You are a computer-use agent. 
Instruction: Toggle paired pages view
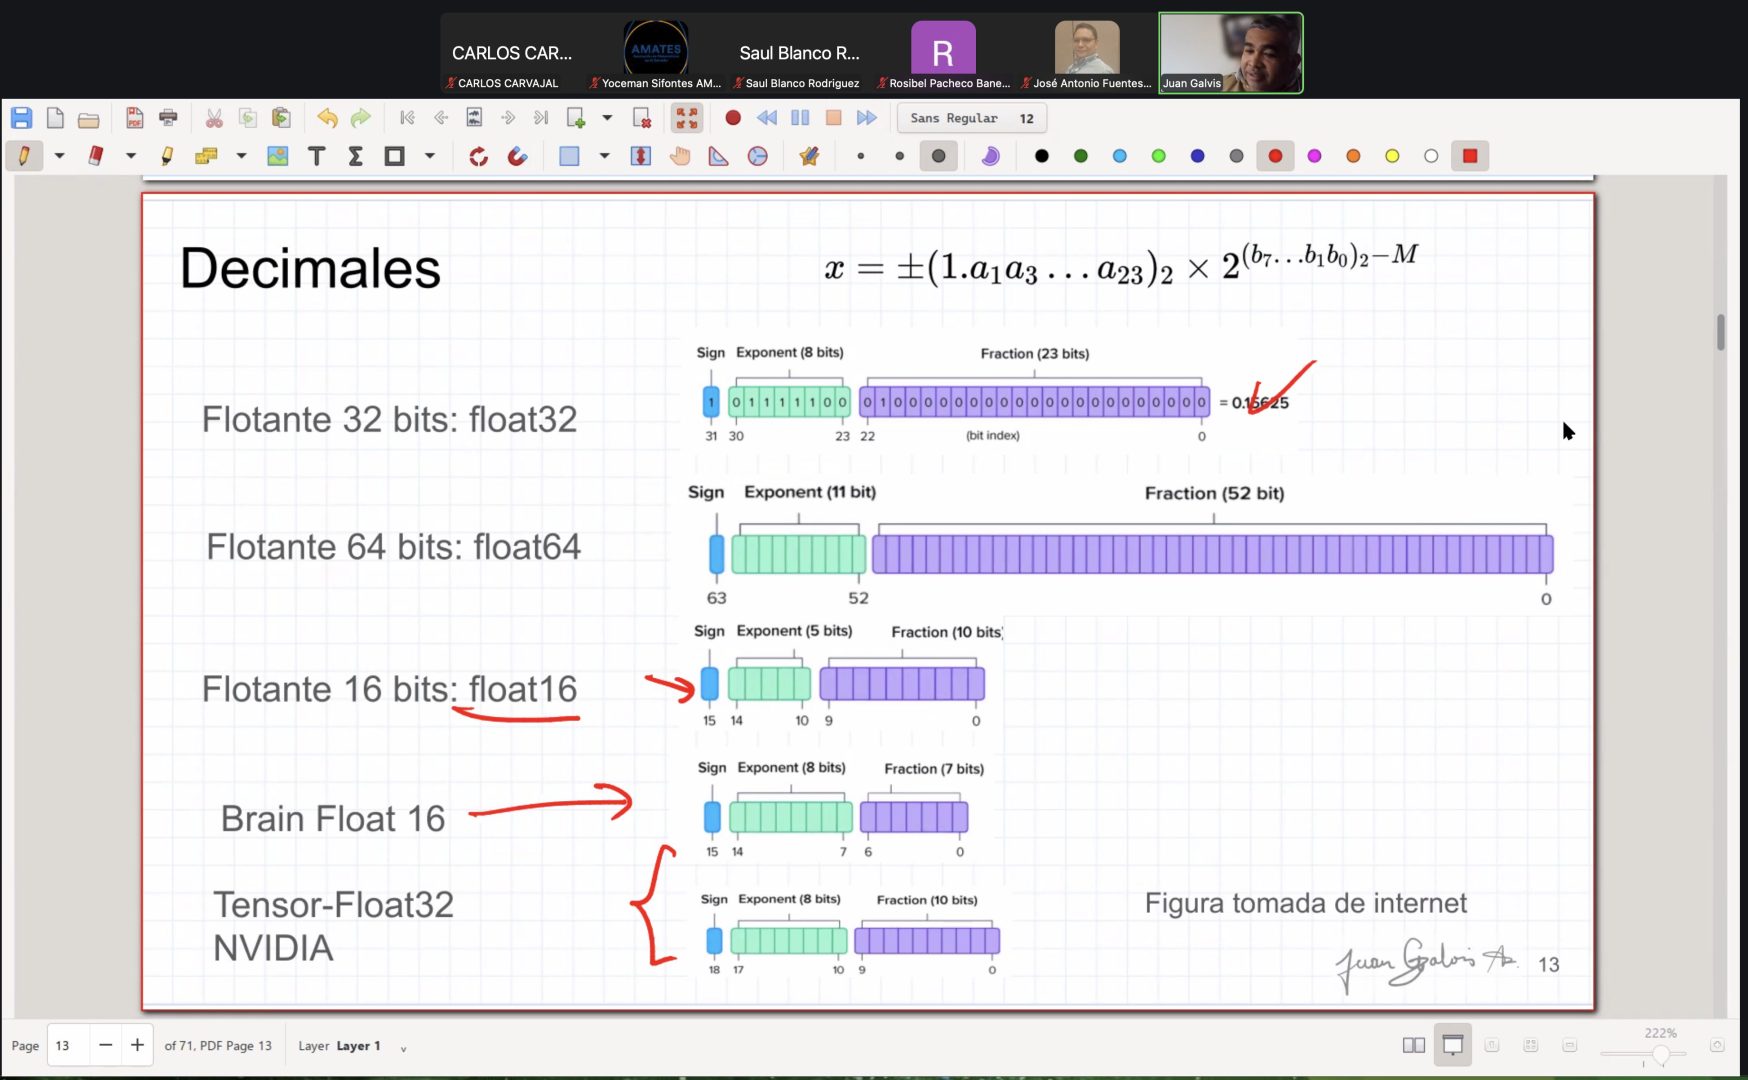click(1413, 1045)
